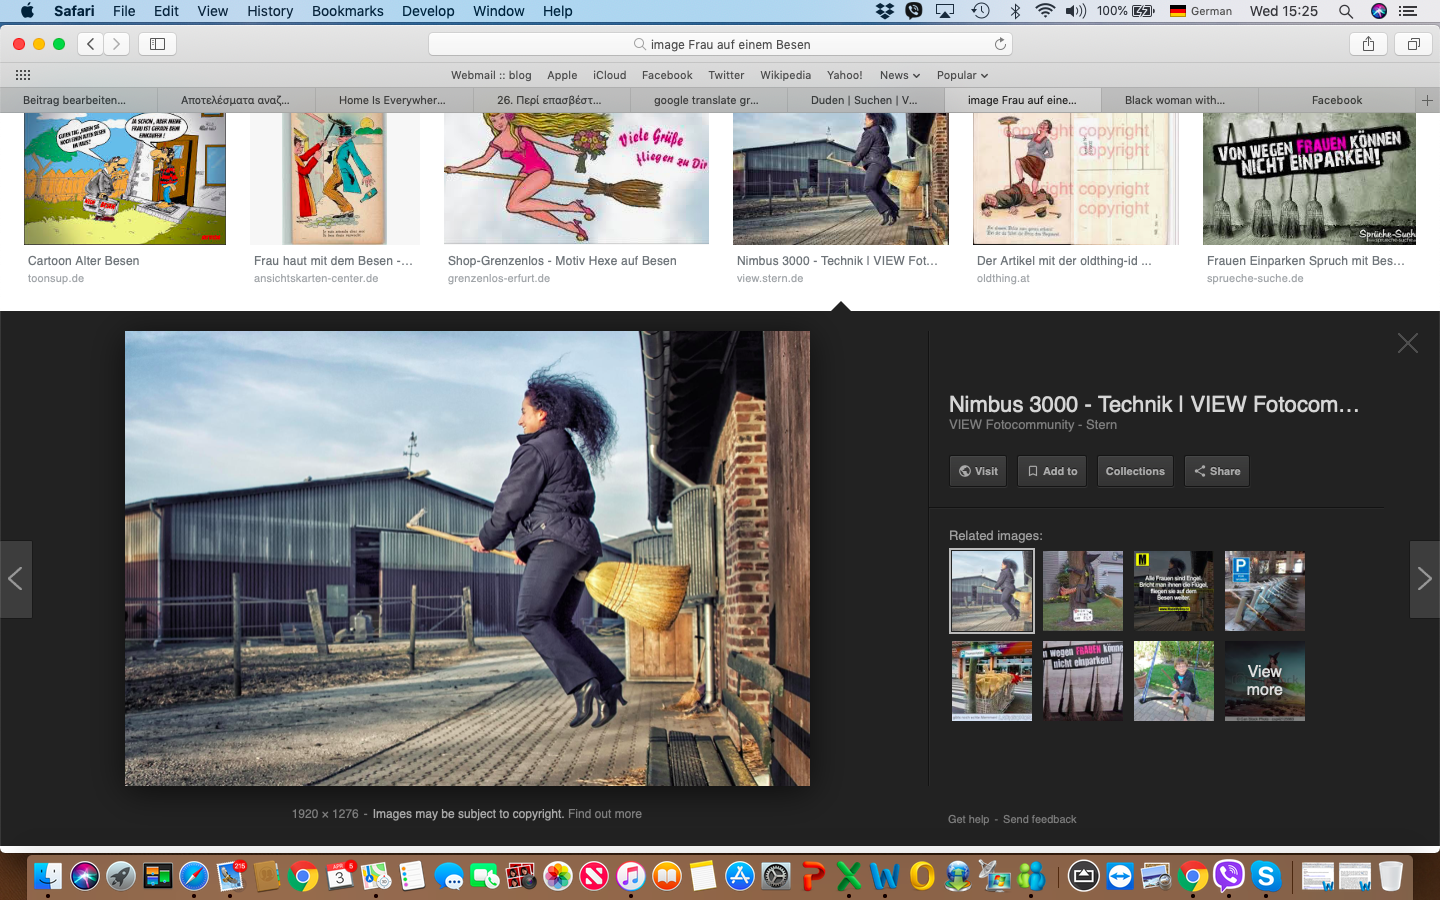Open the 'Find out more' copyright link
Image resolution: width=1440 pixels, height=900 pixels.
point(605,814)
